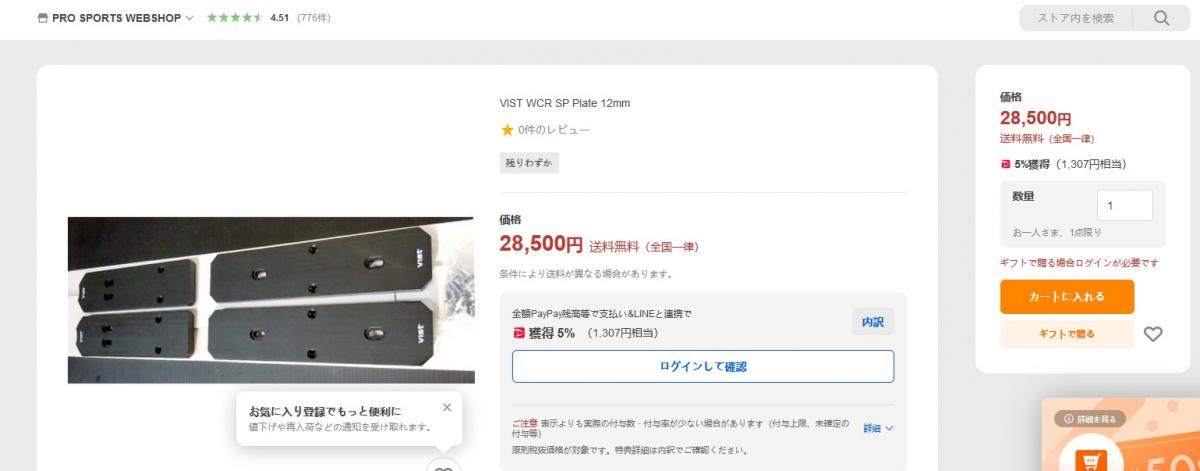Viewport: 1200px width, 471px height.
Task: Click the ストア内を検索 search field
Action: (x=1077, y=18)
